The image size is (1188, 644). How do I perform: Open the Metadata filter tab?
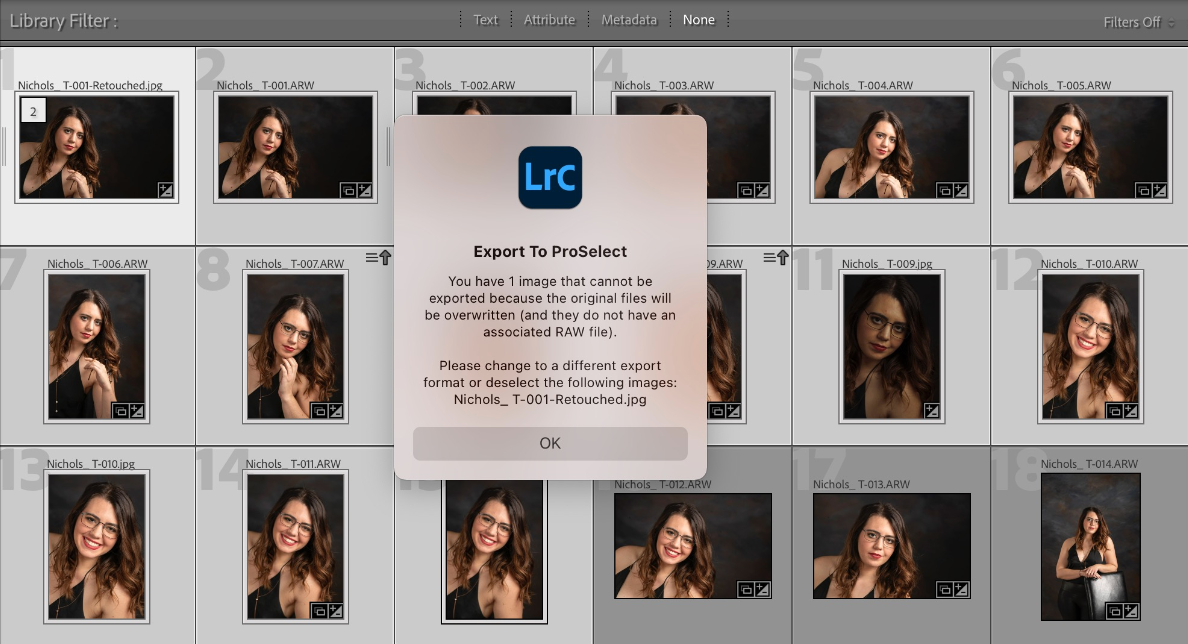click(629, 20)
